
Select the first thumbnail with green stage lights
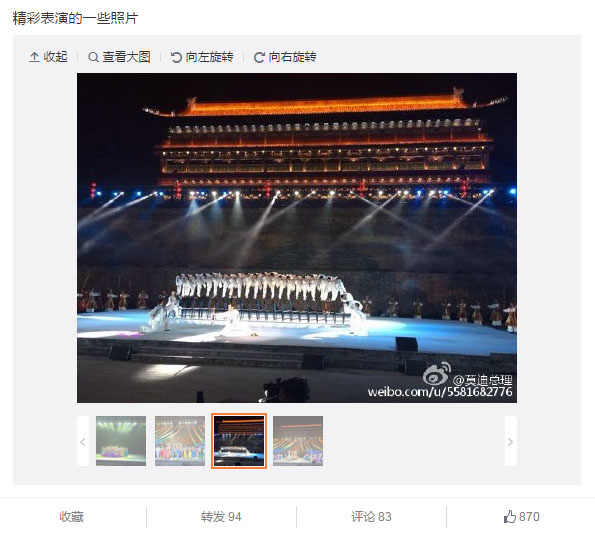121,441
